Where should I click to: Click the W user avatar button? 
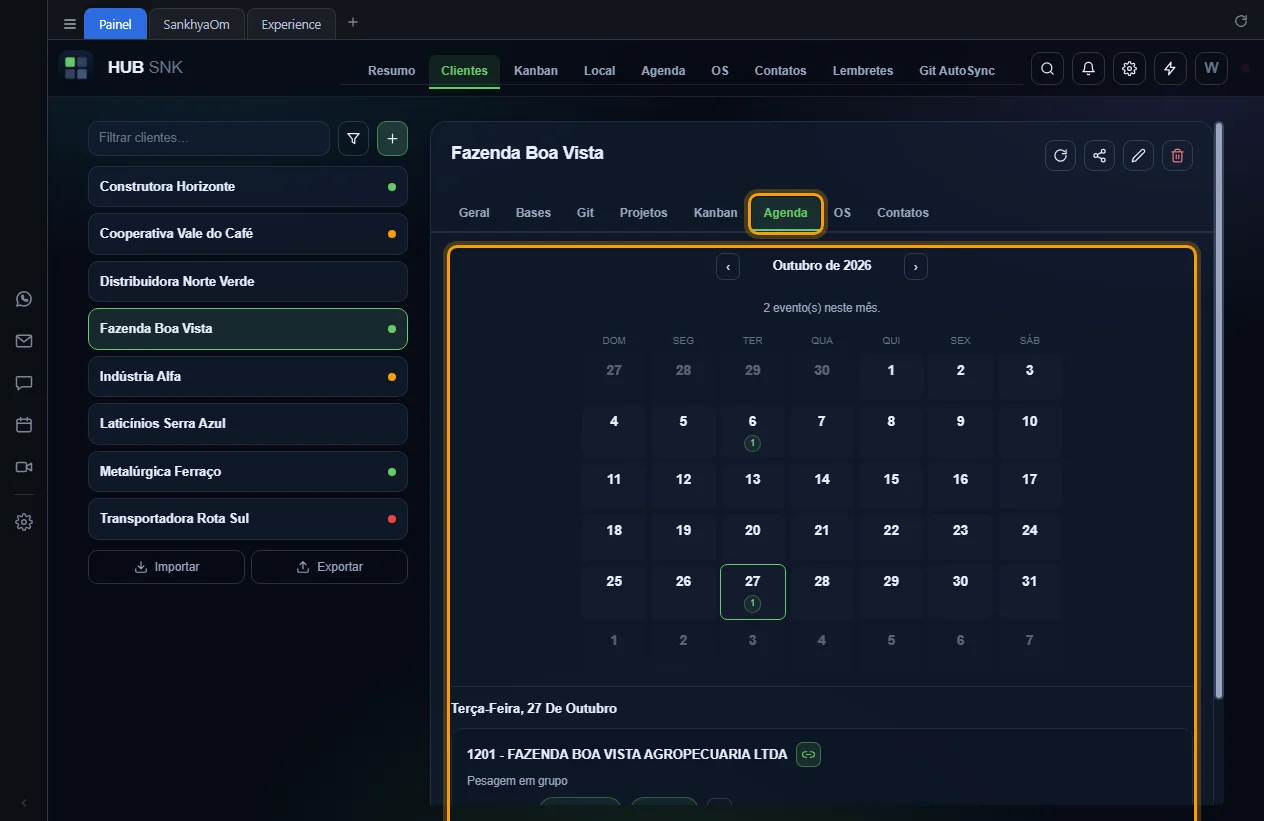(1211, 69)
